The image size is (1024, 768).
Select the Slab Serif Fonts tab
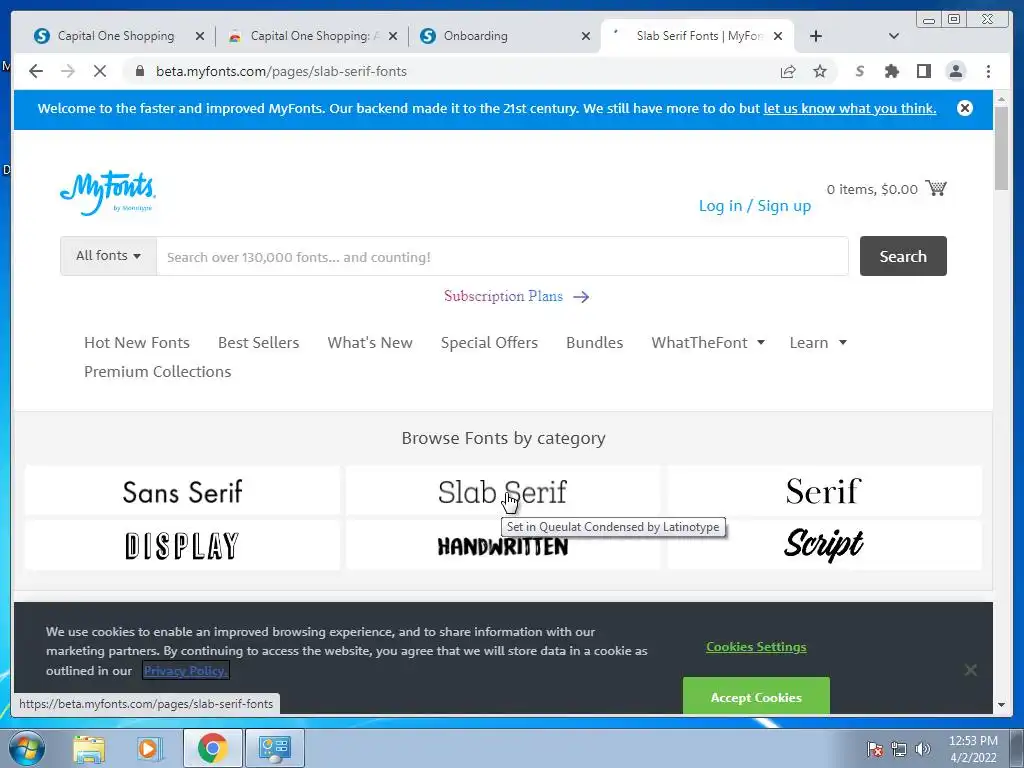click(x=696, y=36)
